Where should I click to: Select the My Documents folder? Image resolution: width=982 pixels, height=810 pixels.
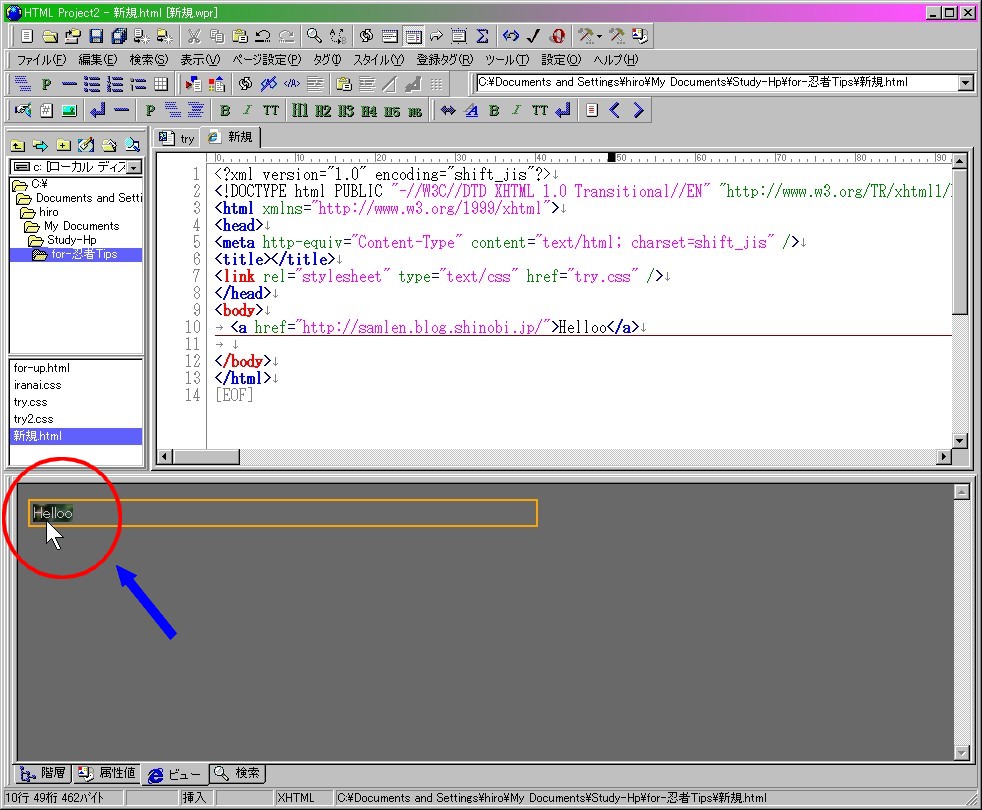point(80,226)
